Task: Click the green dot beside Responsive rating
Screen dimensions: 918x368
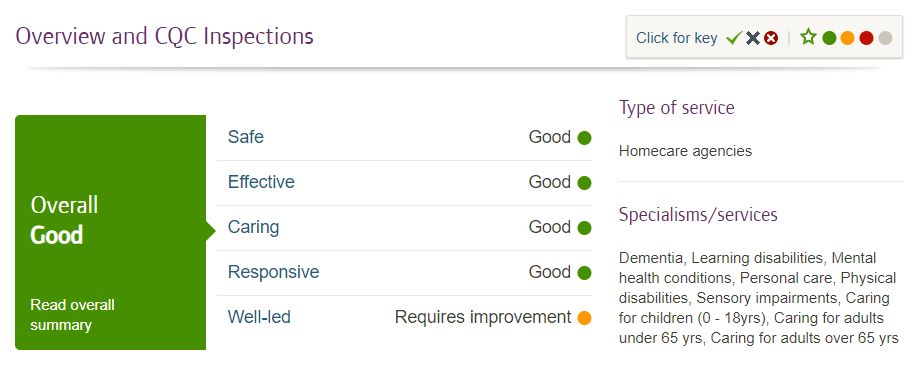Action: click(584, 273)
